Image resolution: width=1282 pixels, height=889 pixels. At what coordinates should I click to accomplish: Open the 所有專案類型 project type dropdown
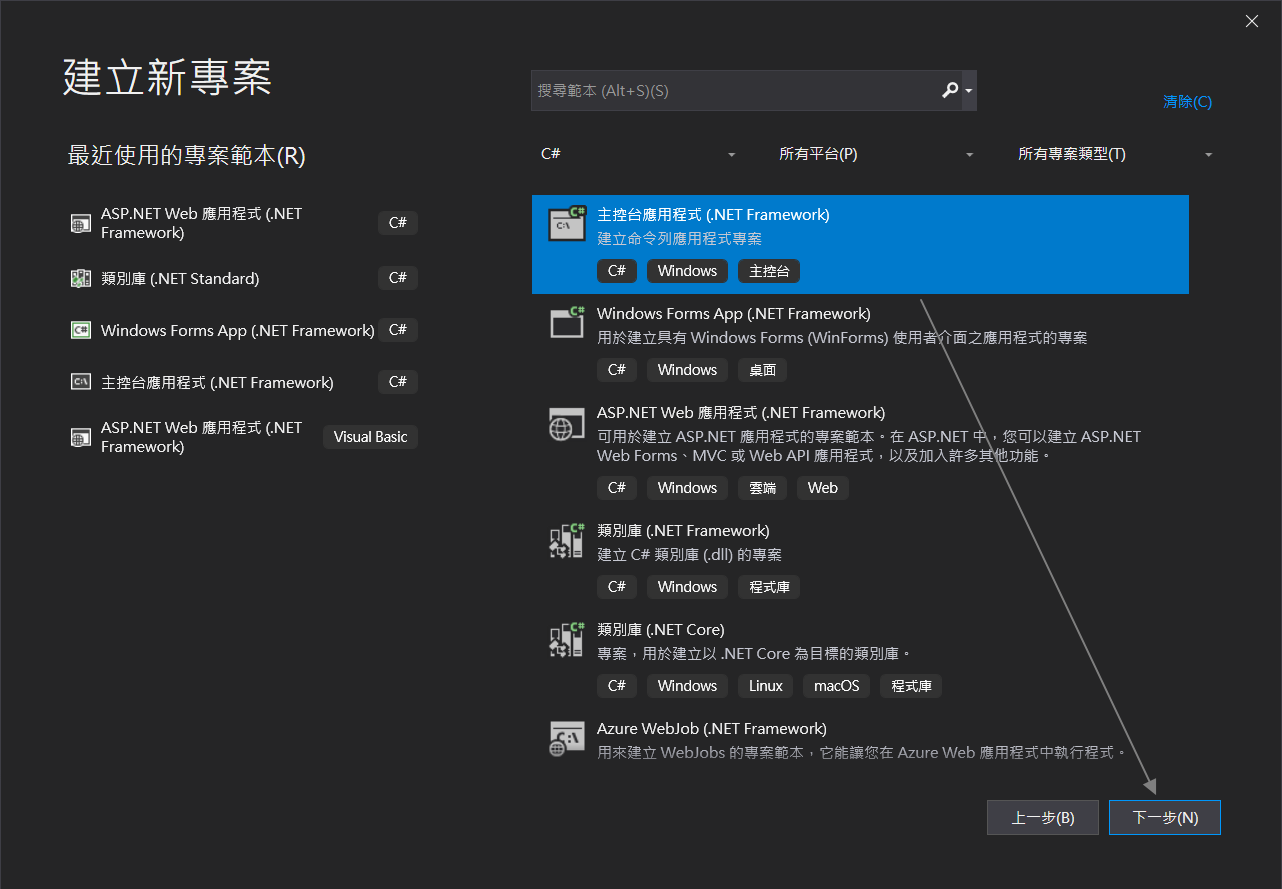click(x=1115, y=154)
